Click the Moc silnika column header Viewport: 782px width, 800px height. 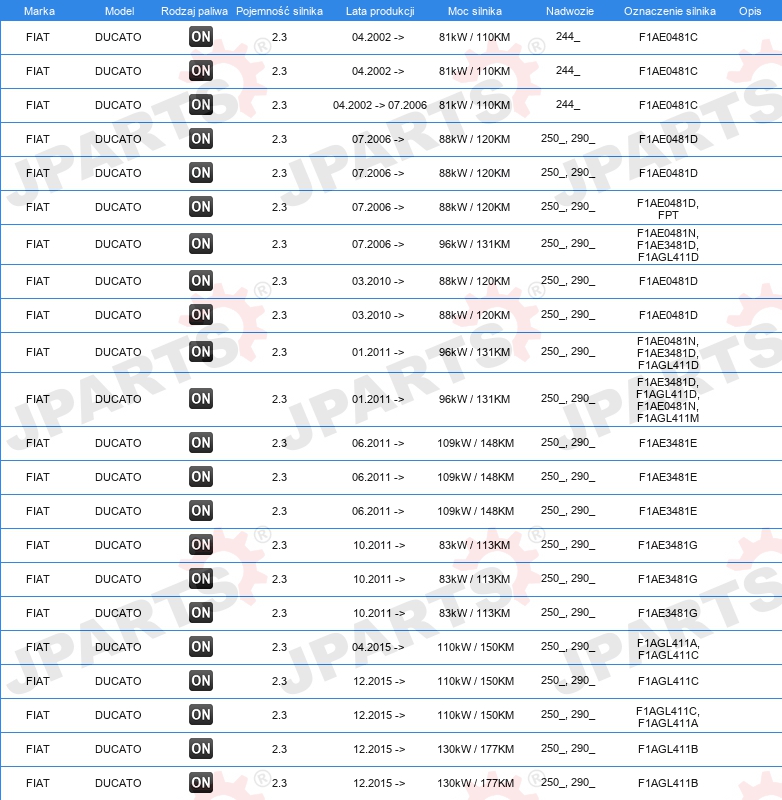coord(474,11)
